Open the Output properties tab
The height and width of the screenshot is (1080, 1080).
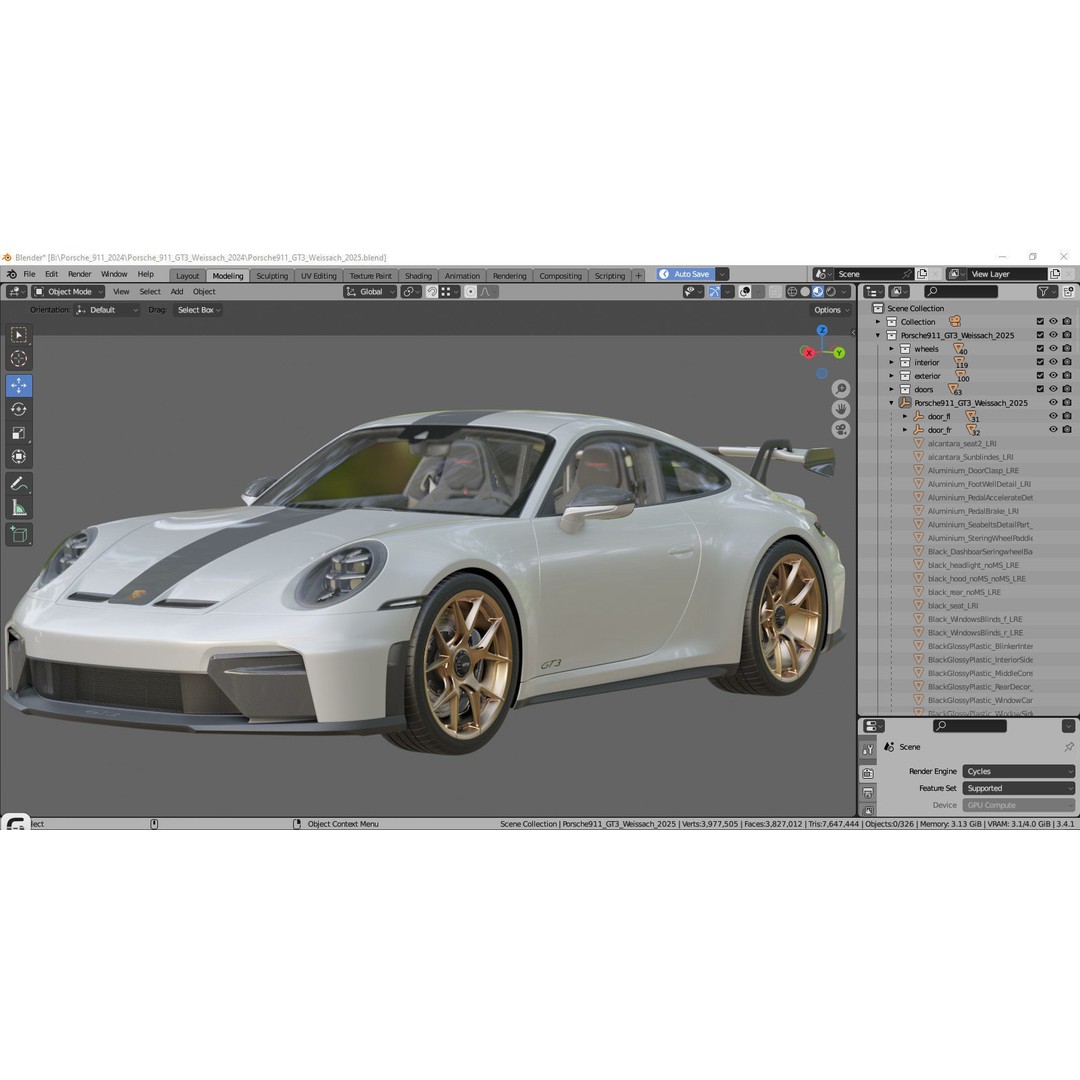point(868,793)
